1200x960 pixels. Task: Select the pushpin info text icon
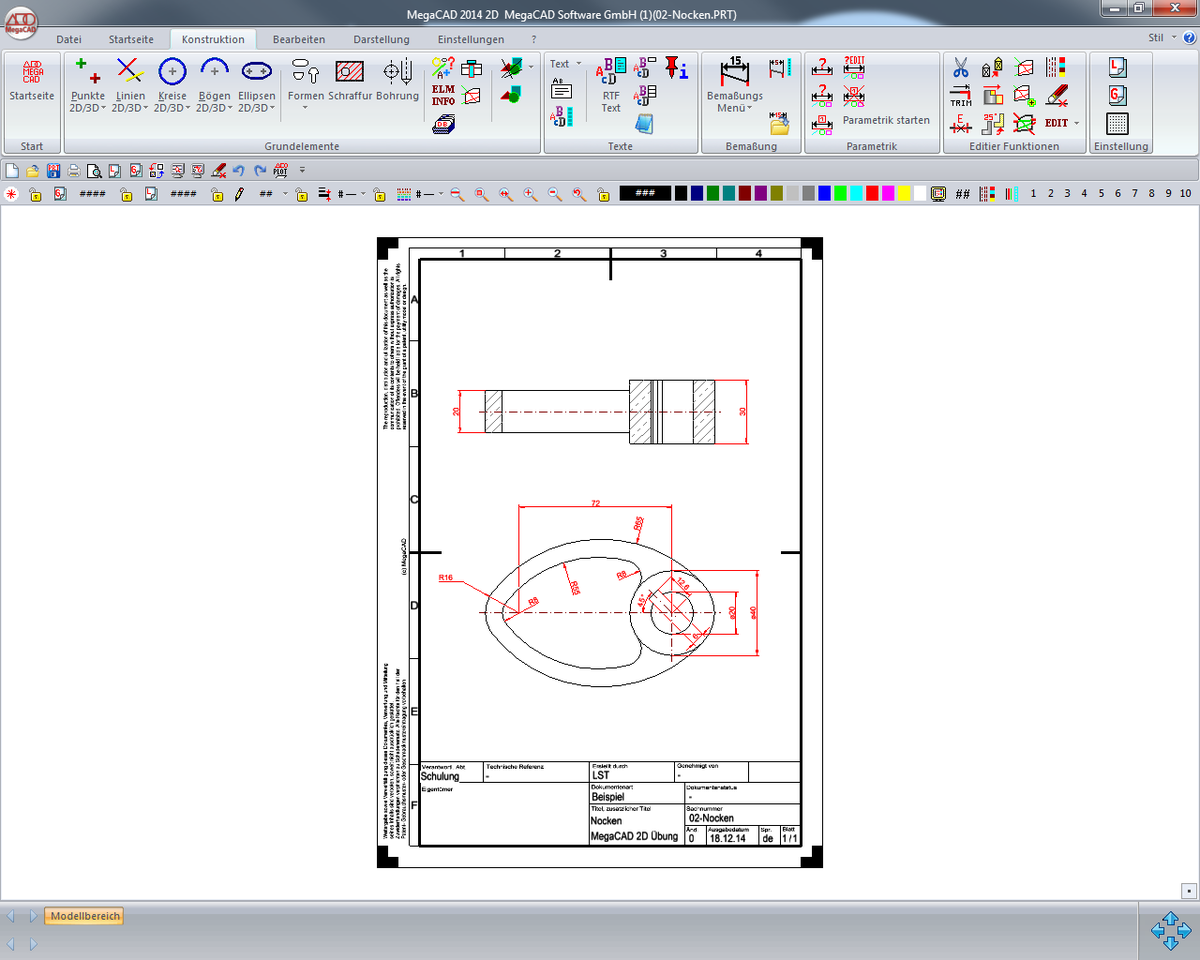[677, 67]
